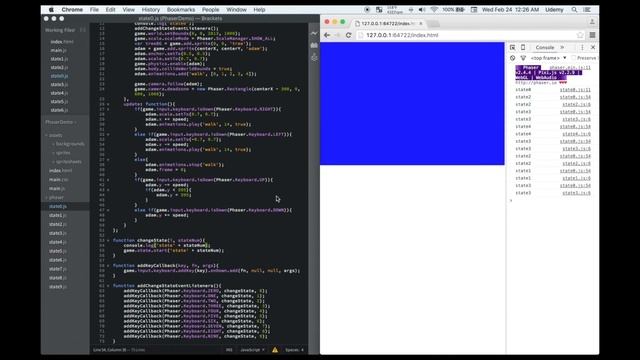Screen dimensions: 640x360
Task: Fold the changeState function block
Action: click(108, 240)
